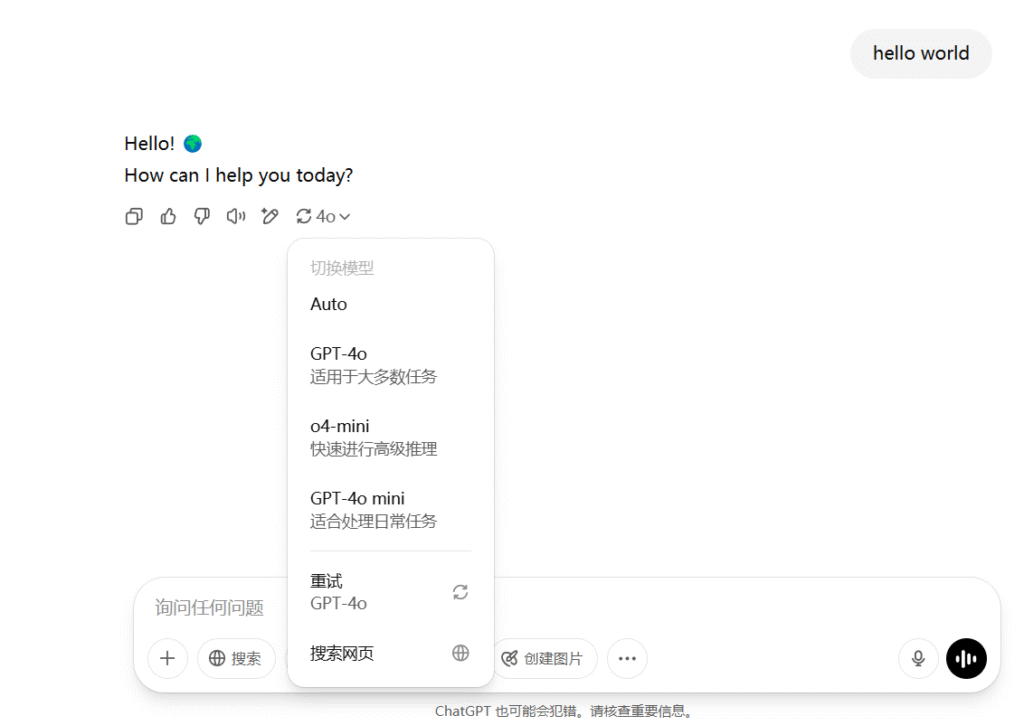This screenshot has height=725, width=1024.
Task: Read the response aloud with speaker icon
Action: point(236,216)
